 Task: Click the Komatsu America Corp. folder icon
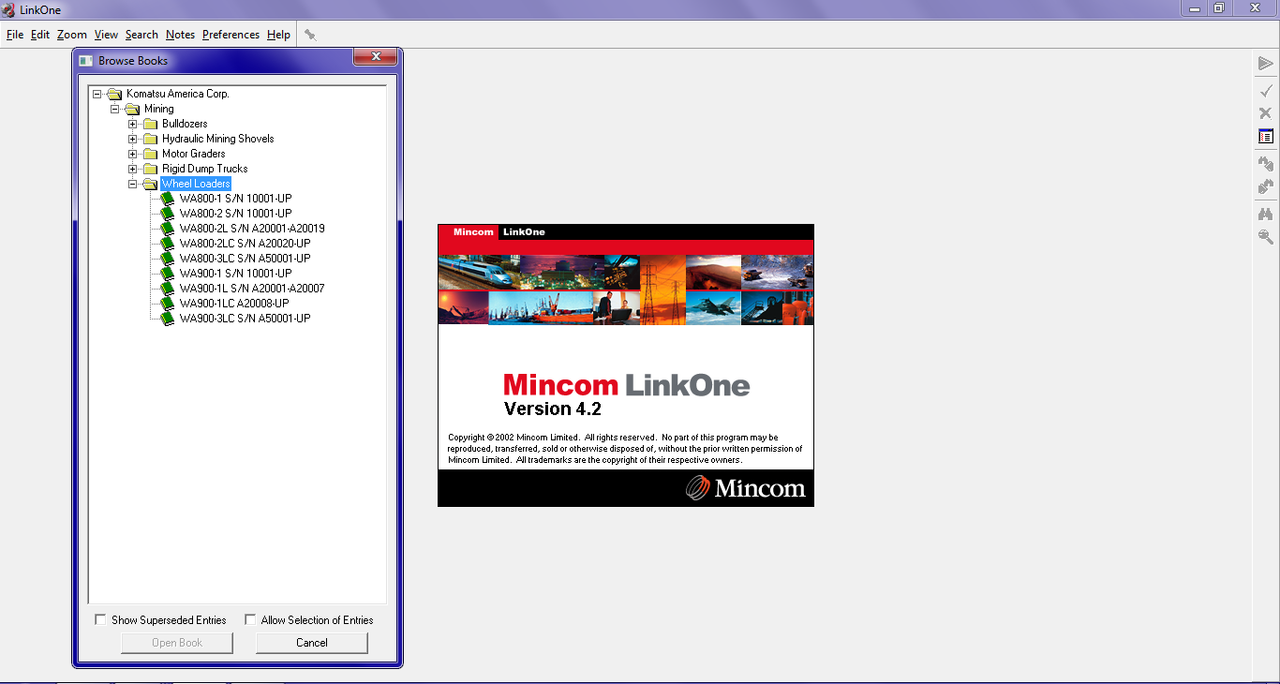coord(114,94)
